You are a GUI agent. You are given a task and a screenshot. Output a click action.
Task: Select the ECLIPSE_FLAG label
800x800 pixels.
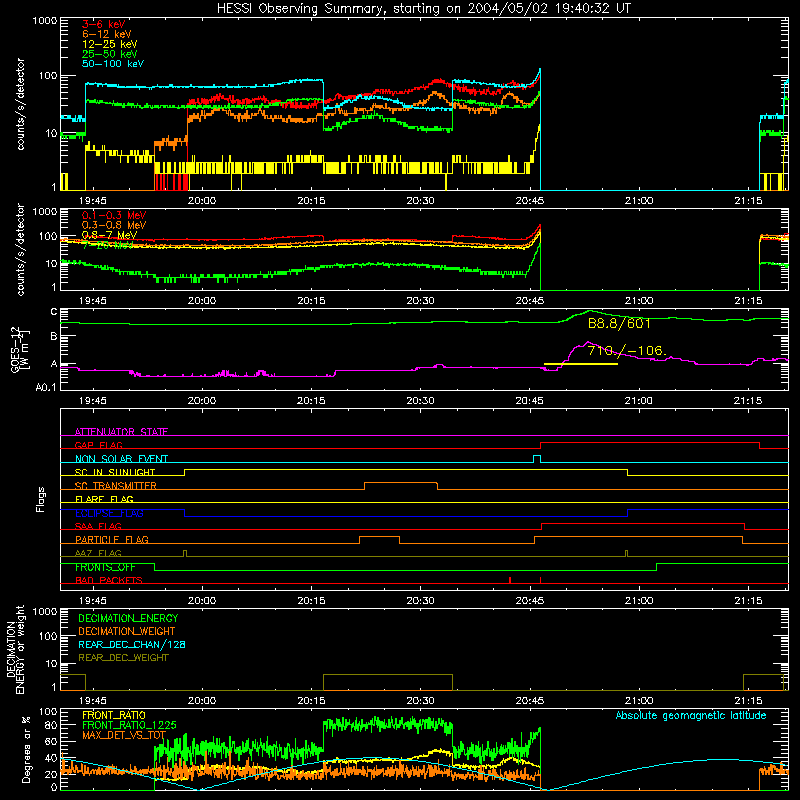coord(109,513)
